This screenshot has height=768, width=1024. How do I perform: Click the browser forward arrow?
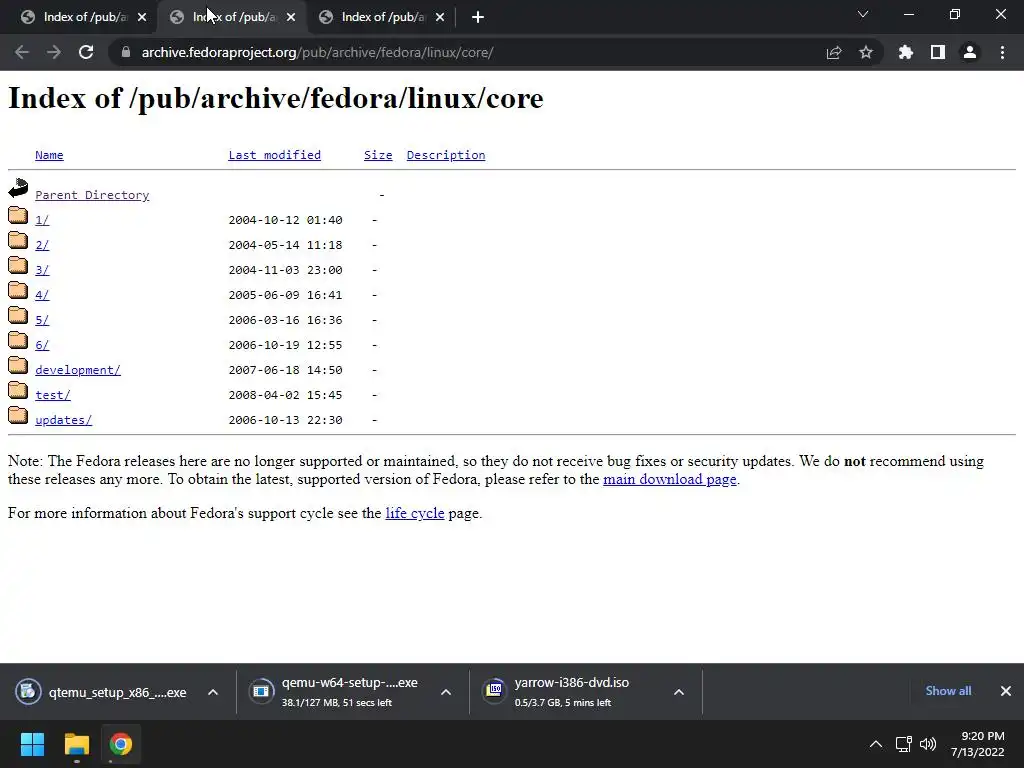coord(54,52)
